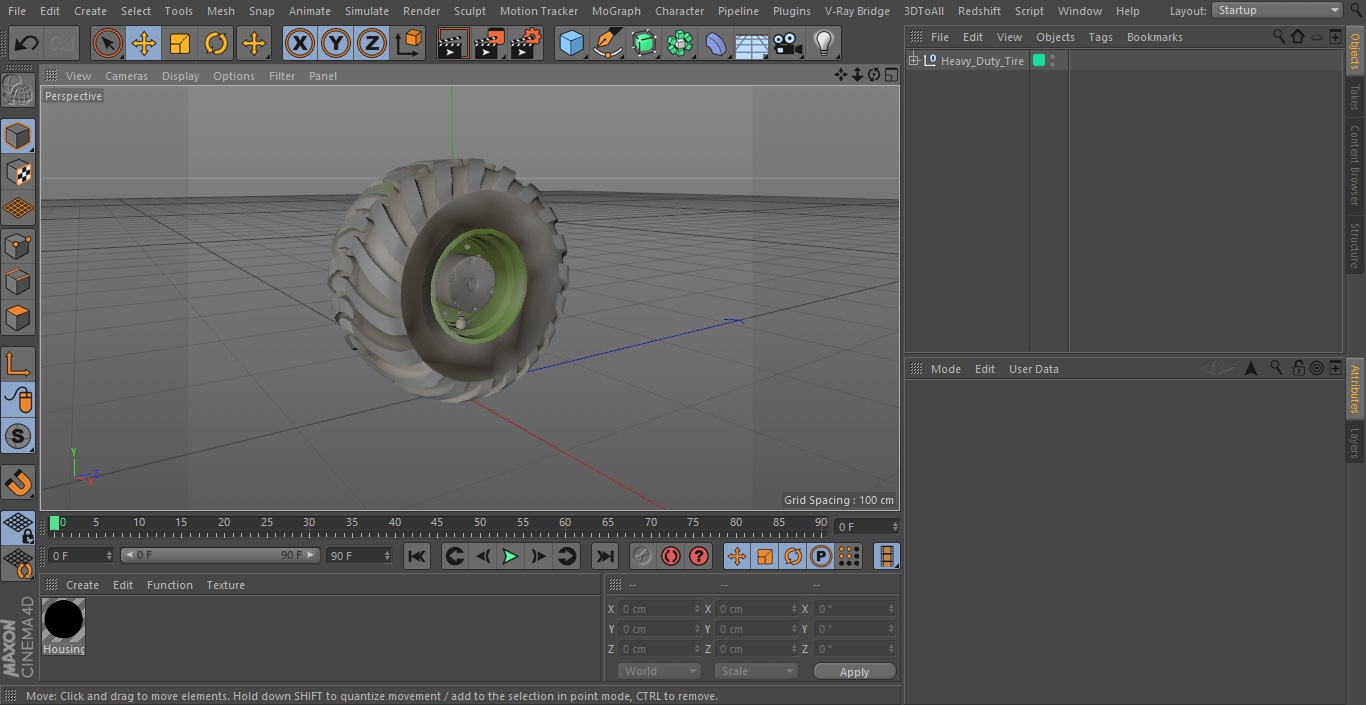The width and height of the screenshot is (1366, 705).
Task: Click the Apply coordinates button
Action: (854, 672)
